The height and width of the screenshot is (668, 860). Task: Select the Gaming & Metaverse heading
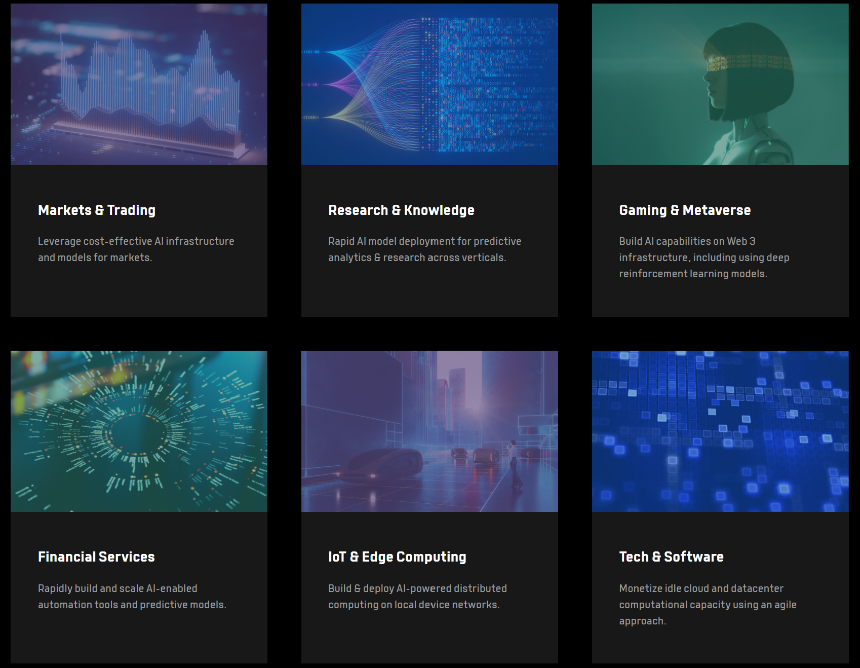pyautogui.click(x=684, y=210)
